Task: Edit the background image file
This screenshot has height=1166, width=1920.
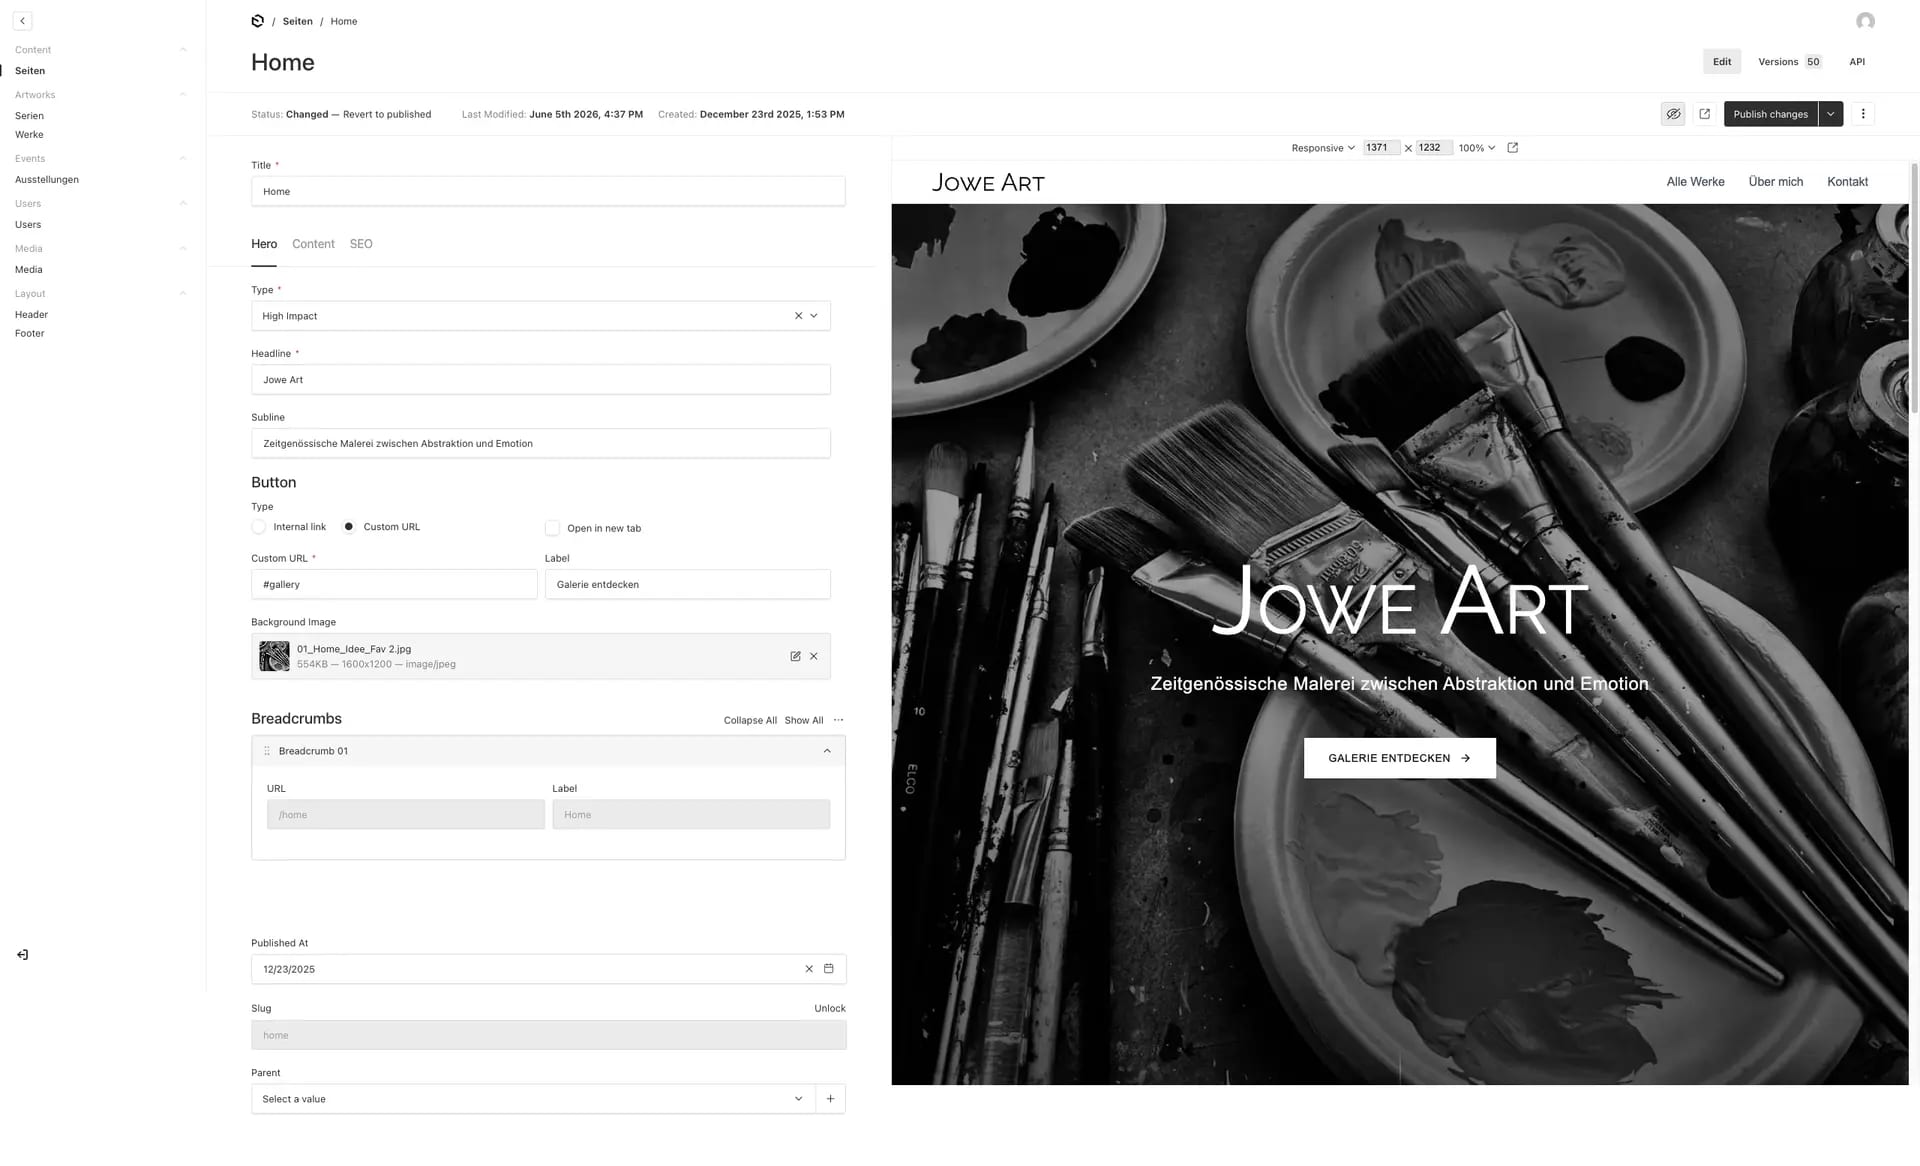Action: point(795,656)
